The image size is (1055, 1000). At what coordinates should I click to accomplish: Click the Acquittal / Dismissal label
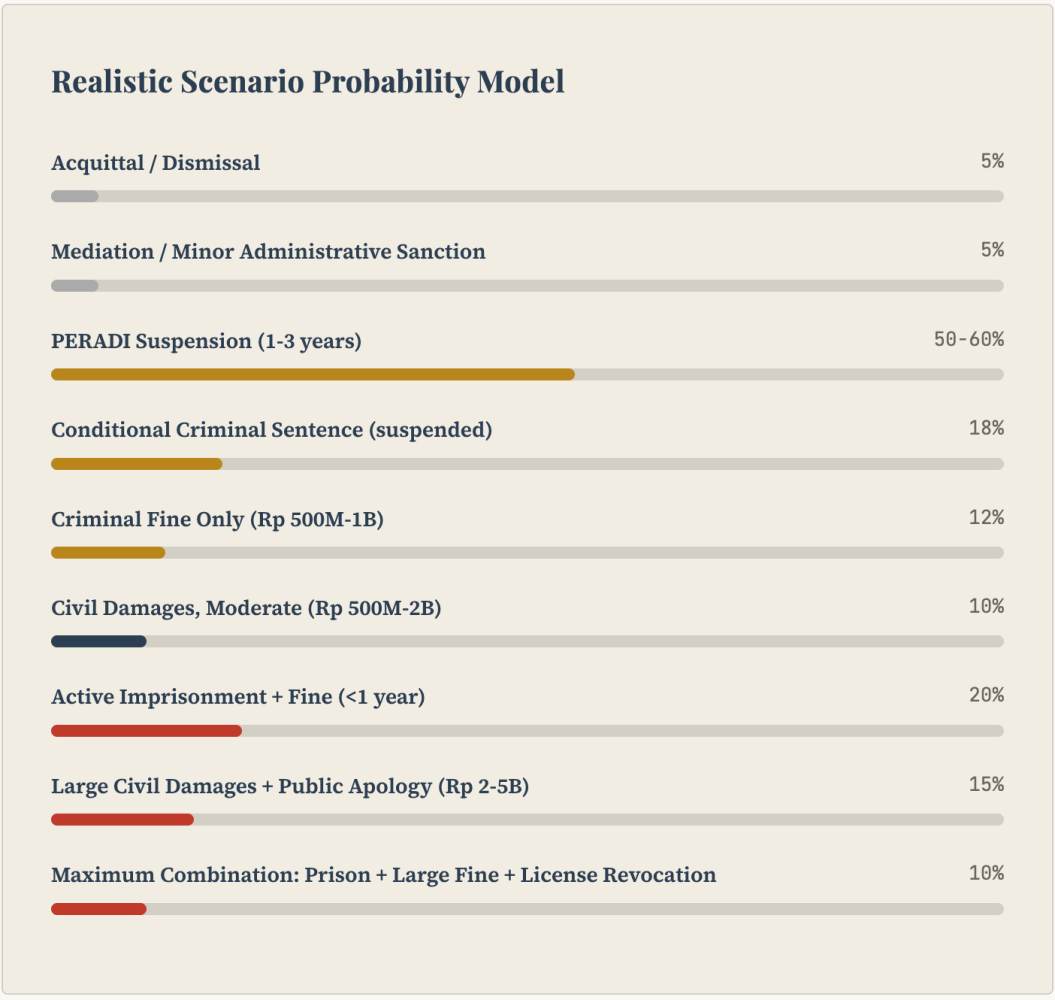(x=155, y=163)
